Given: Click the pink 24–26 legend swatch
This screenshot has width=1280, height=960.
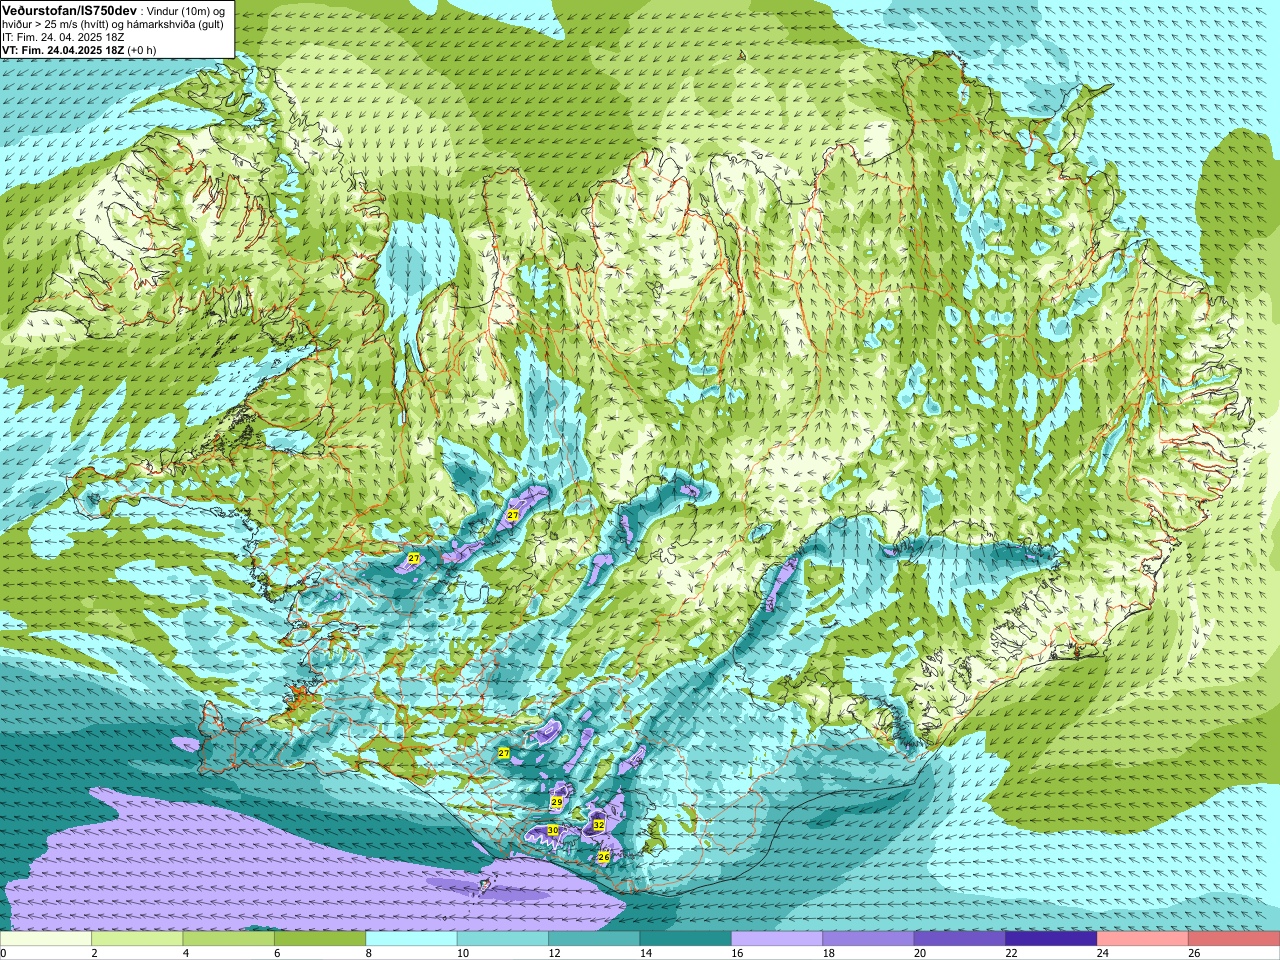Looking at the screenshot, I should 1143,939.
